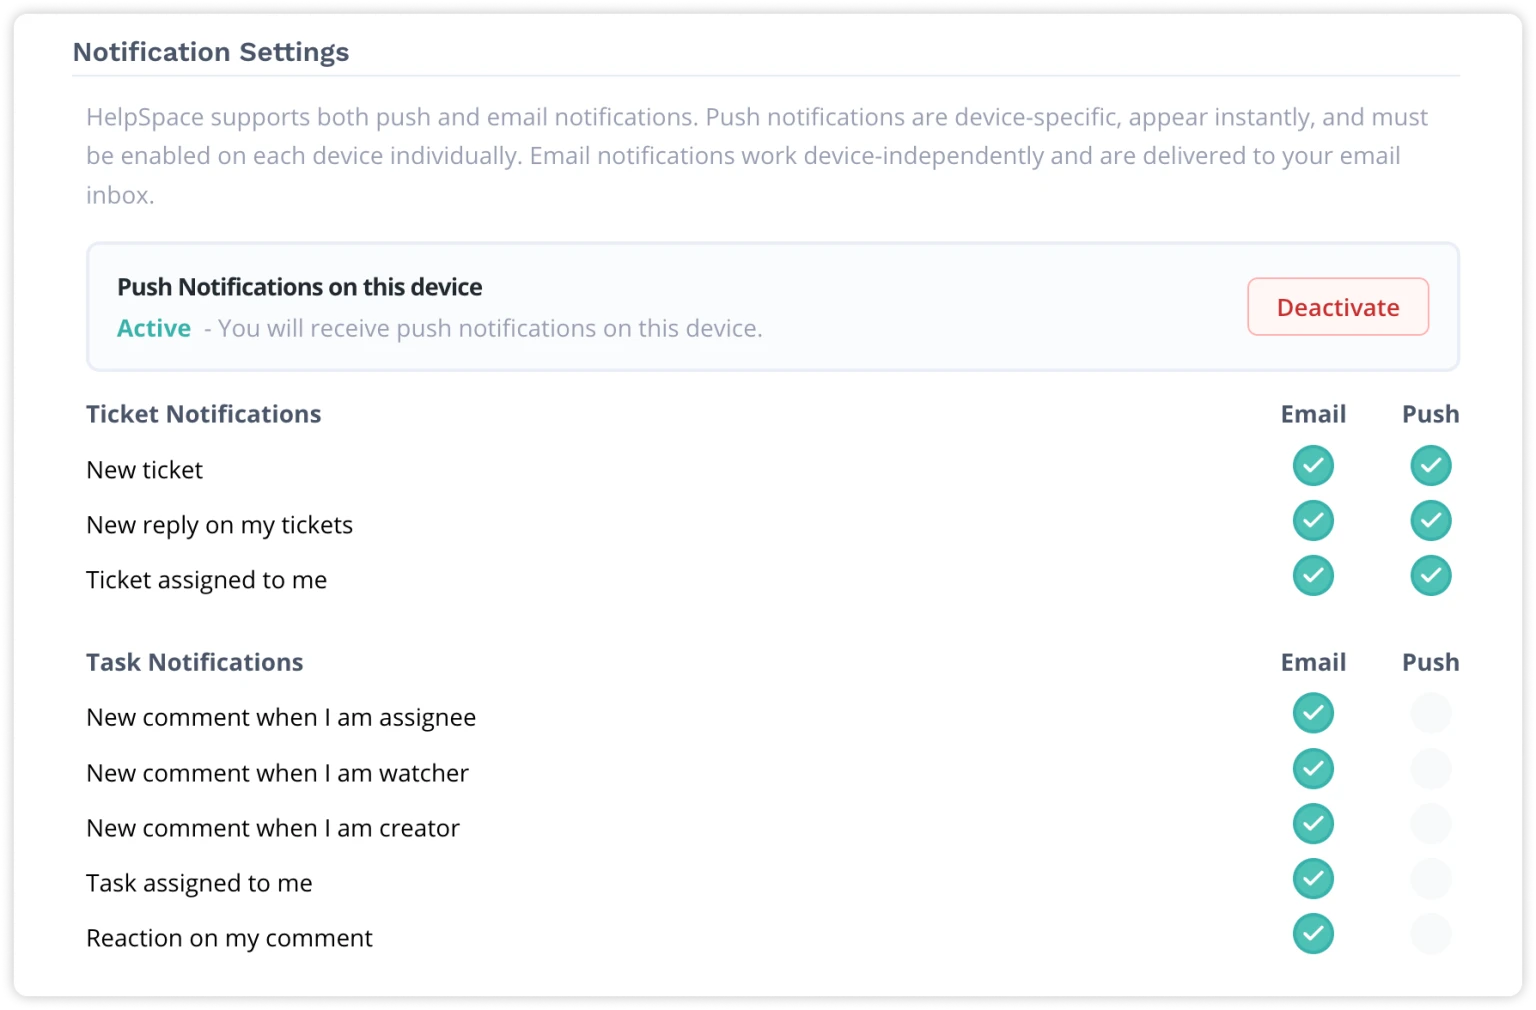
Task: Toggle Push notifications for New reply on my tickets
Action: (1430, 520)
